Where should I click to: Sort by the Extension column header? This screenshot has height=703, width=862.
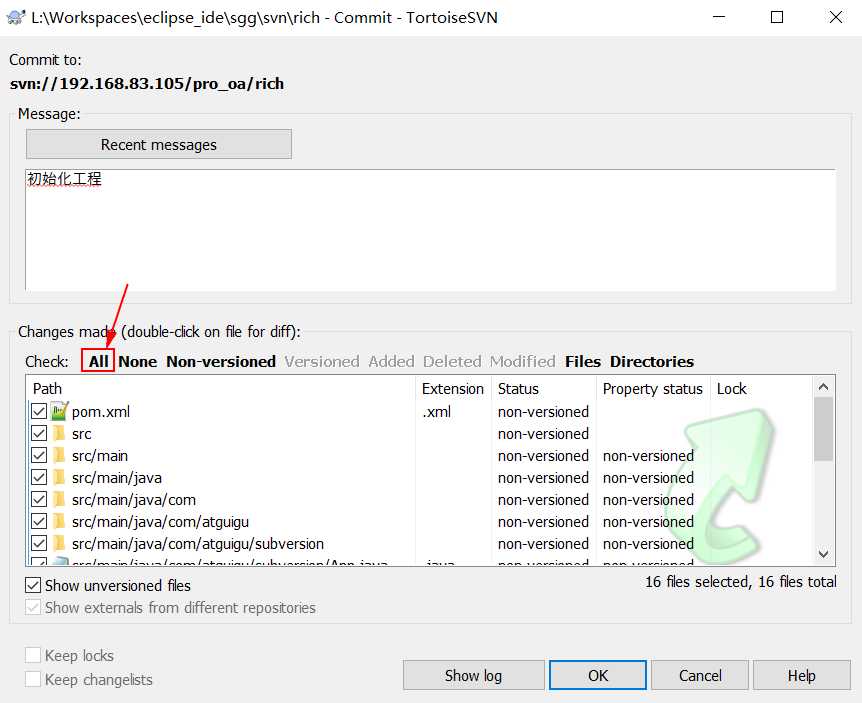pyautogui.click(x=453, y=389)
